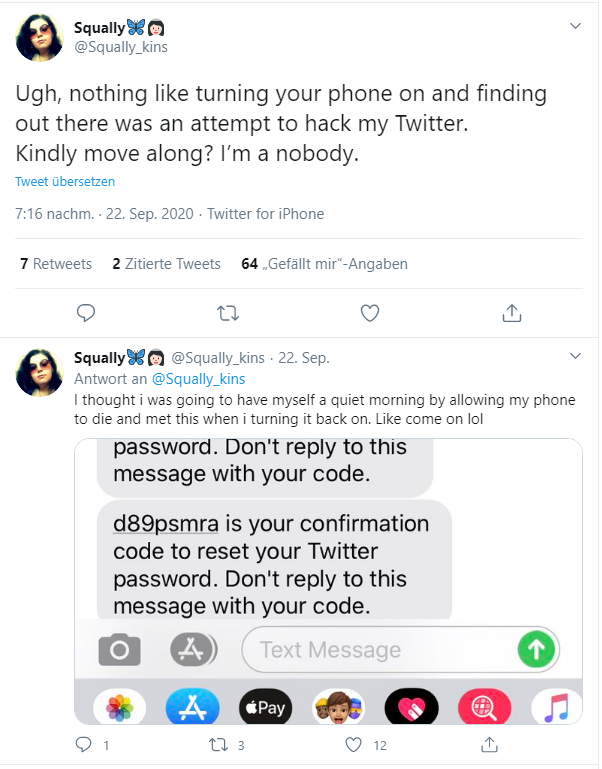Open the @Squally_kins mention link in the reply
The width and height of the screenshot is (602, 769).
click(x=198, y=379)
